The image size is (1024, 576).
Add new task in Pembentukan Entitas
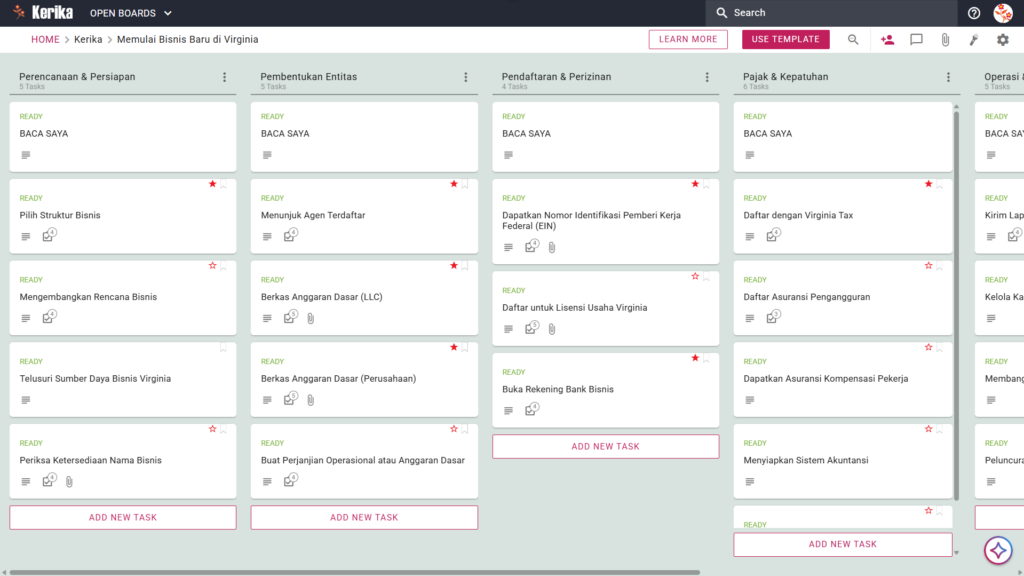pyautogui.click(x=364, y=517)
